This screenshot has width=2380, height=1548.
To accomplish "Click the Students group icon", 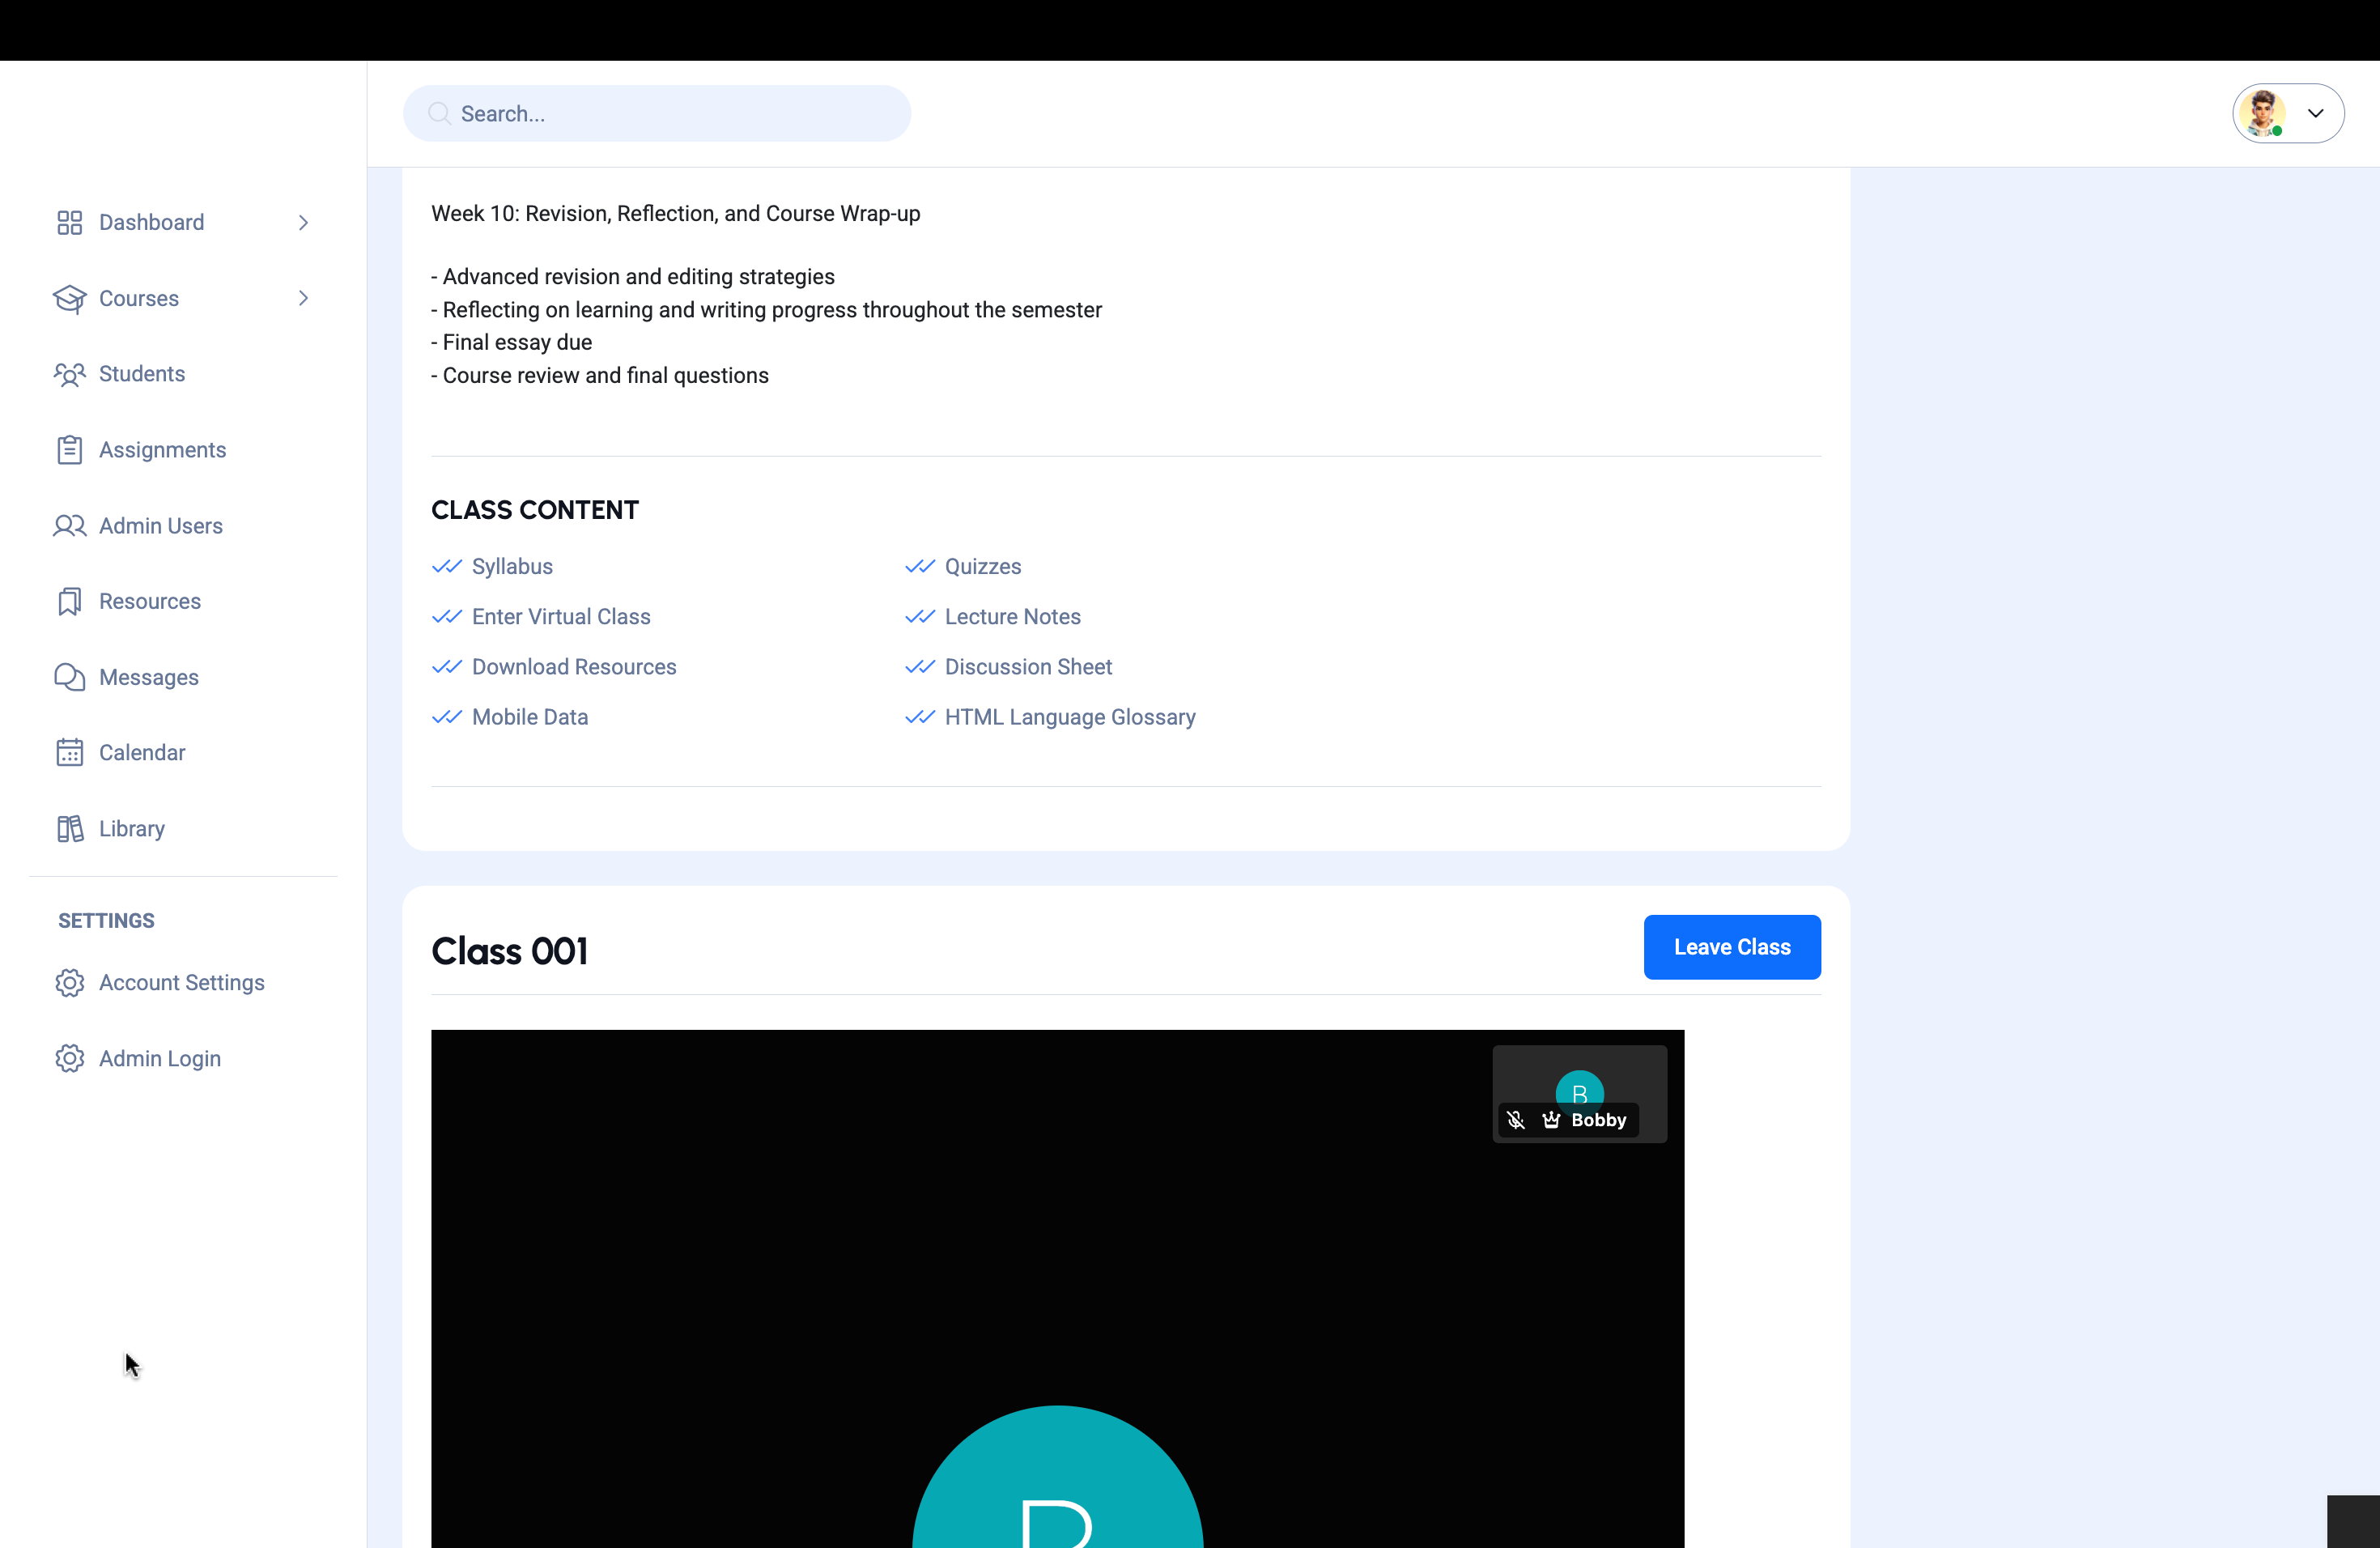I will pyautogui.click(x=69, y=374).
